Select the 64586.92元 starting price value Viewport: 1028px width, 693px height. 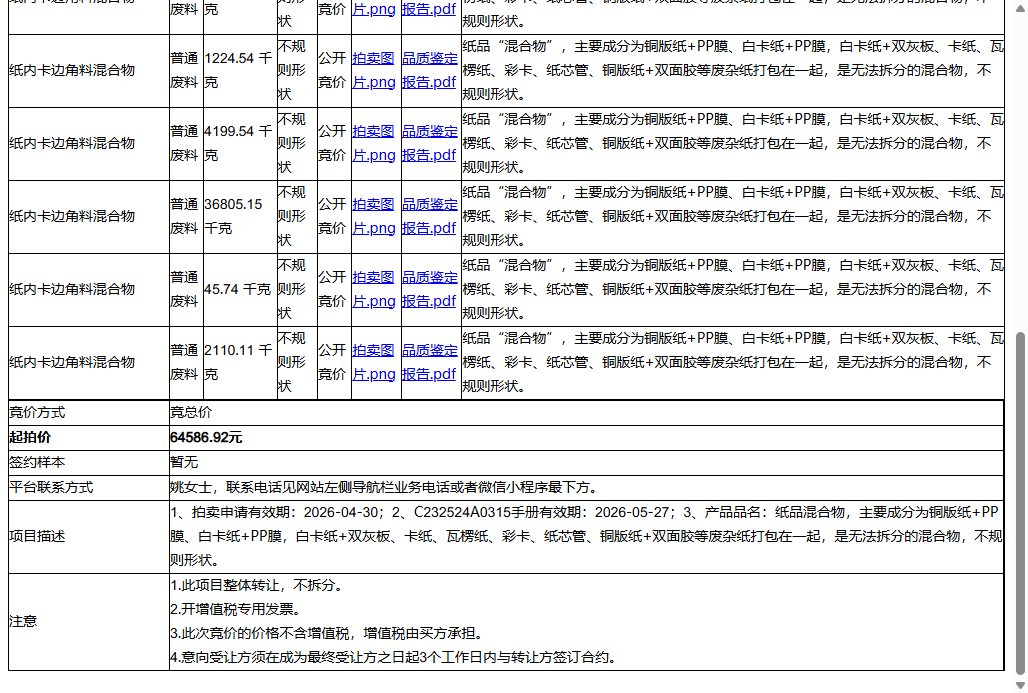[x=206, y=437]
